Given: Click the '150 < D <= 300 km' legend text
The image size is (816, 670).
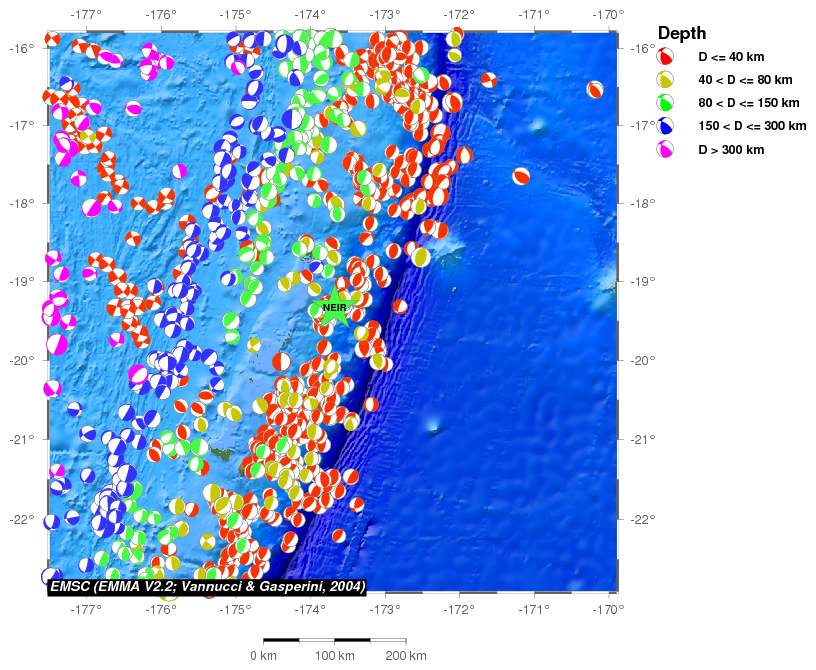Looking at the screenshot, I should coord(751,126).
